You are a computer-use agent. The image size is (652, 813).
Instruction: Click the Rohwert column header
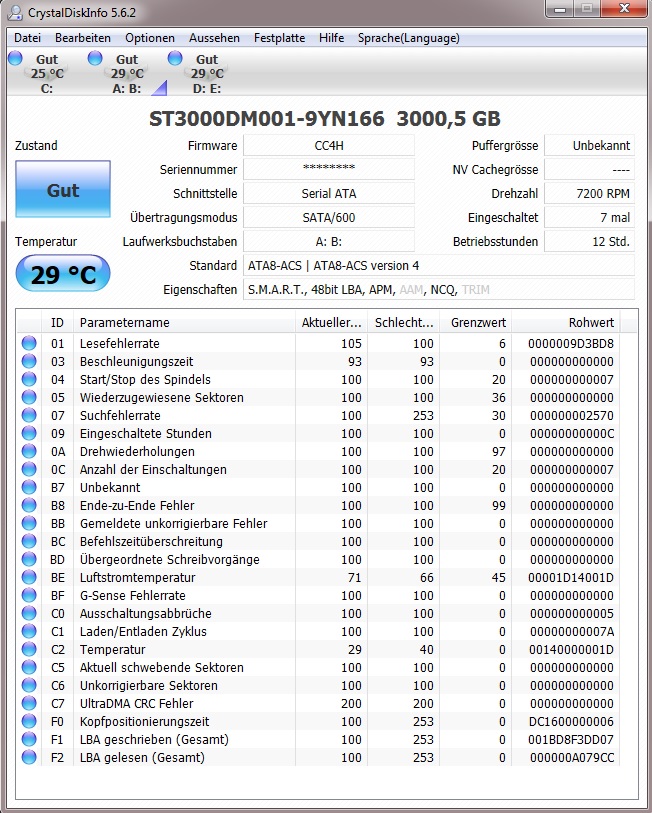click(565, 323)
